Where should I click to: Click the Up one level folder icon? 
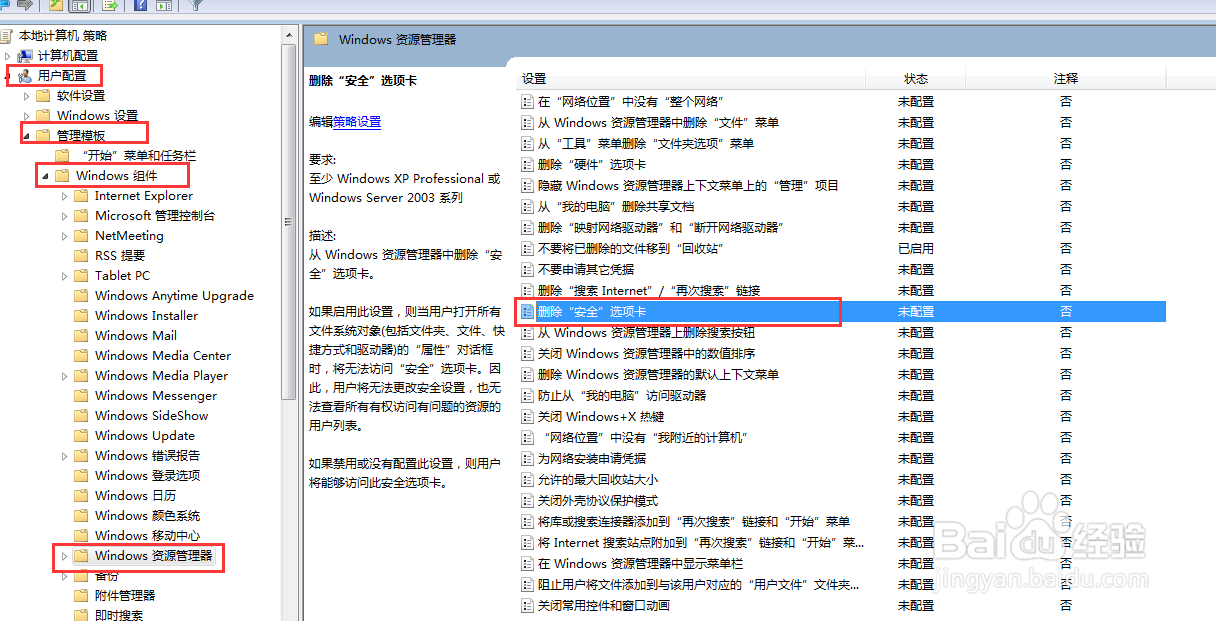[x=56, y=7]
